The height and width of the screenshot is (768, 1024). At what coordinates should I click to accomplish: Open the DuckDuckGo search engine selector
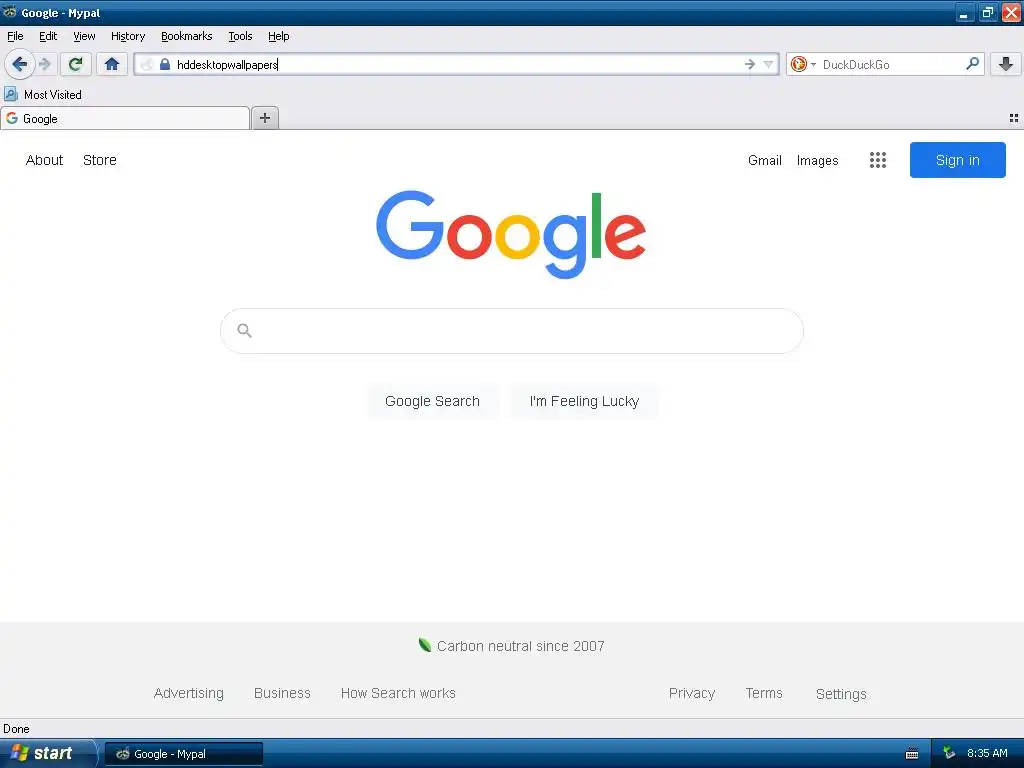[x=803, y=64]
